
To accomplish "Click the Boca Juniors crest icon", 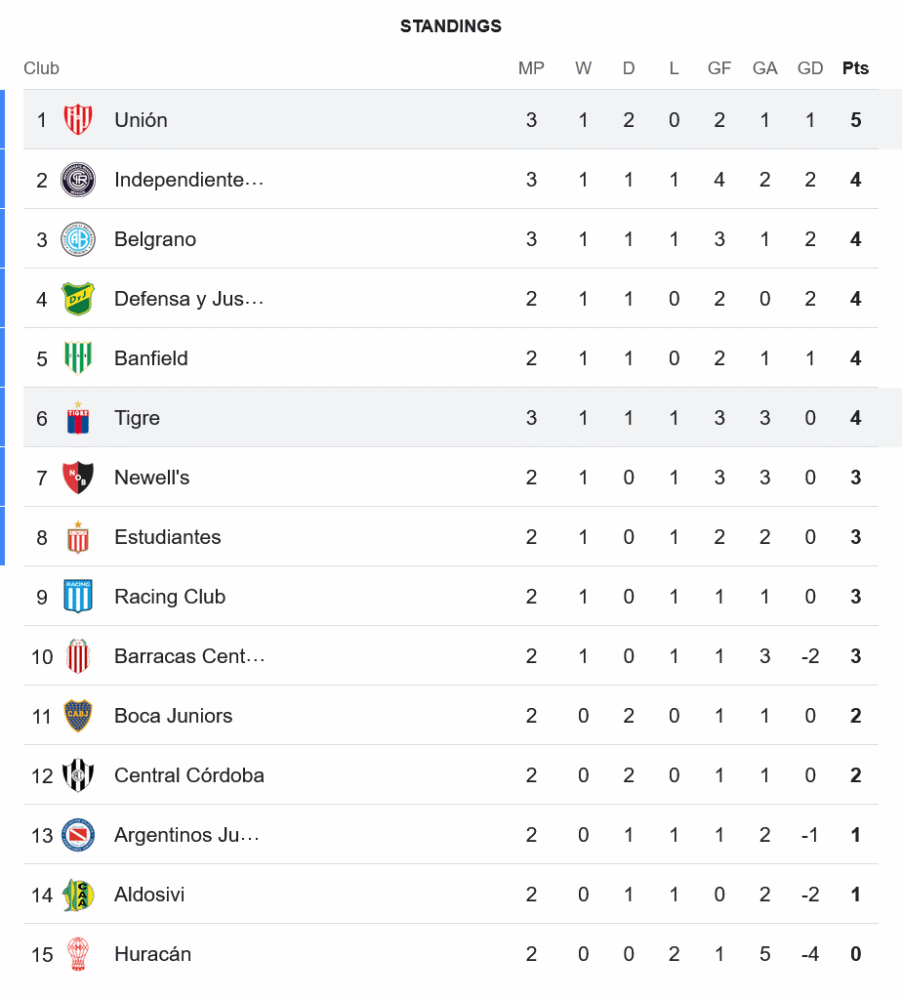I will 78,716.
